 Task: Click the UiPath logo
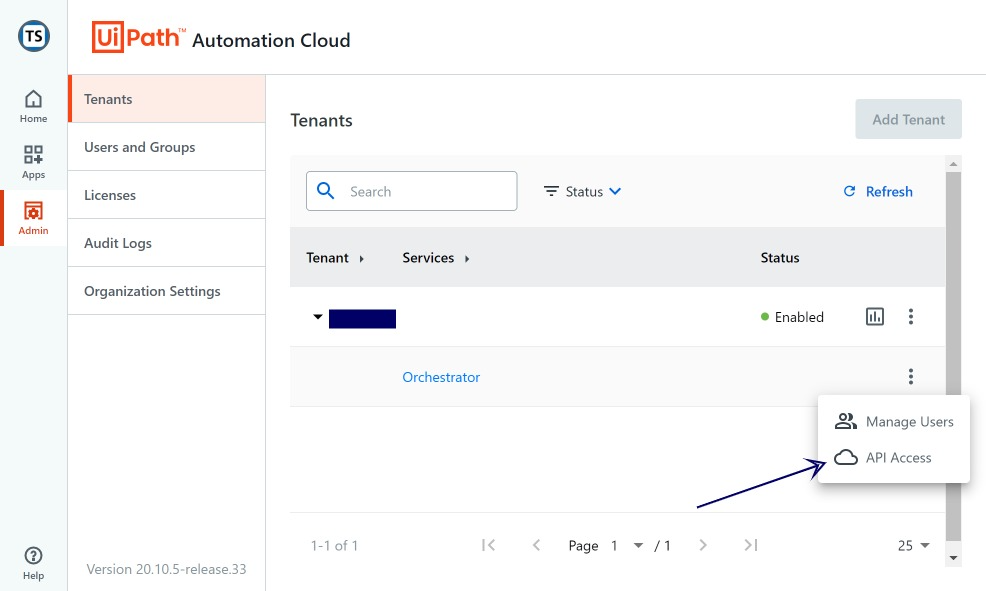tap(138, 37)
